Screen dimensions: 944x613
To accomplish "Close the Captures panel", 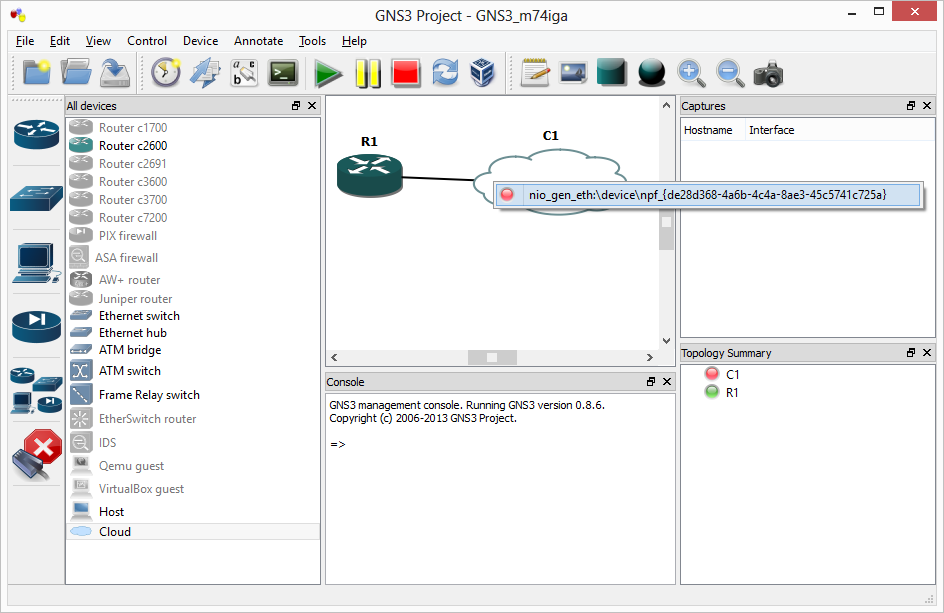I will coord(927,105).
